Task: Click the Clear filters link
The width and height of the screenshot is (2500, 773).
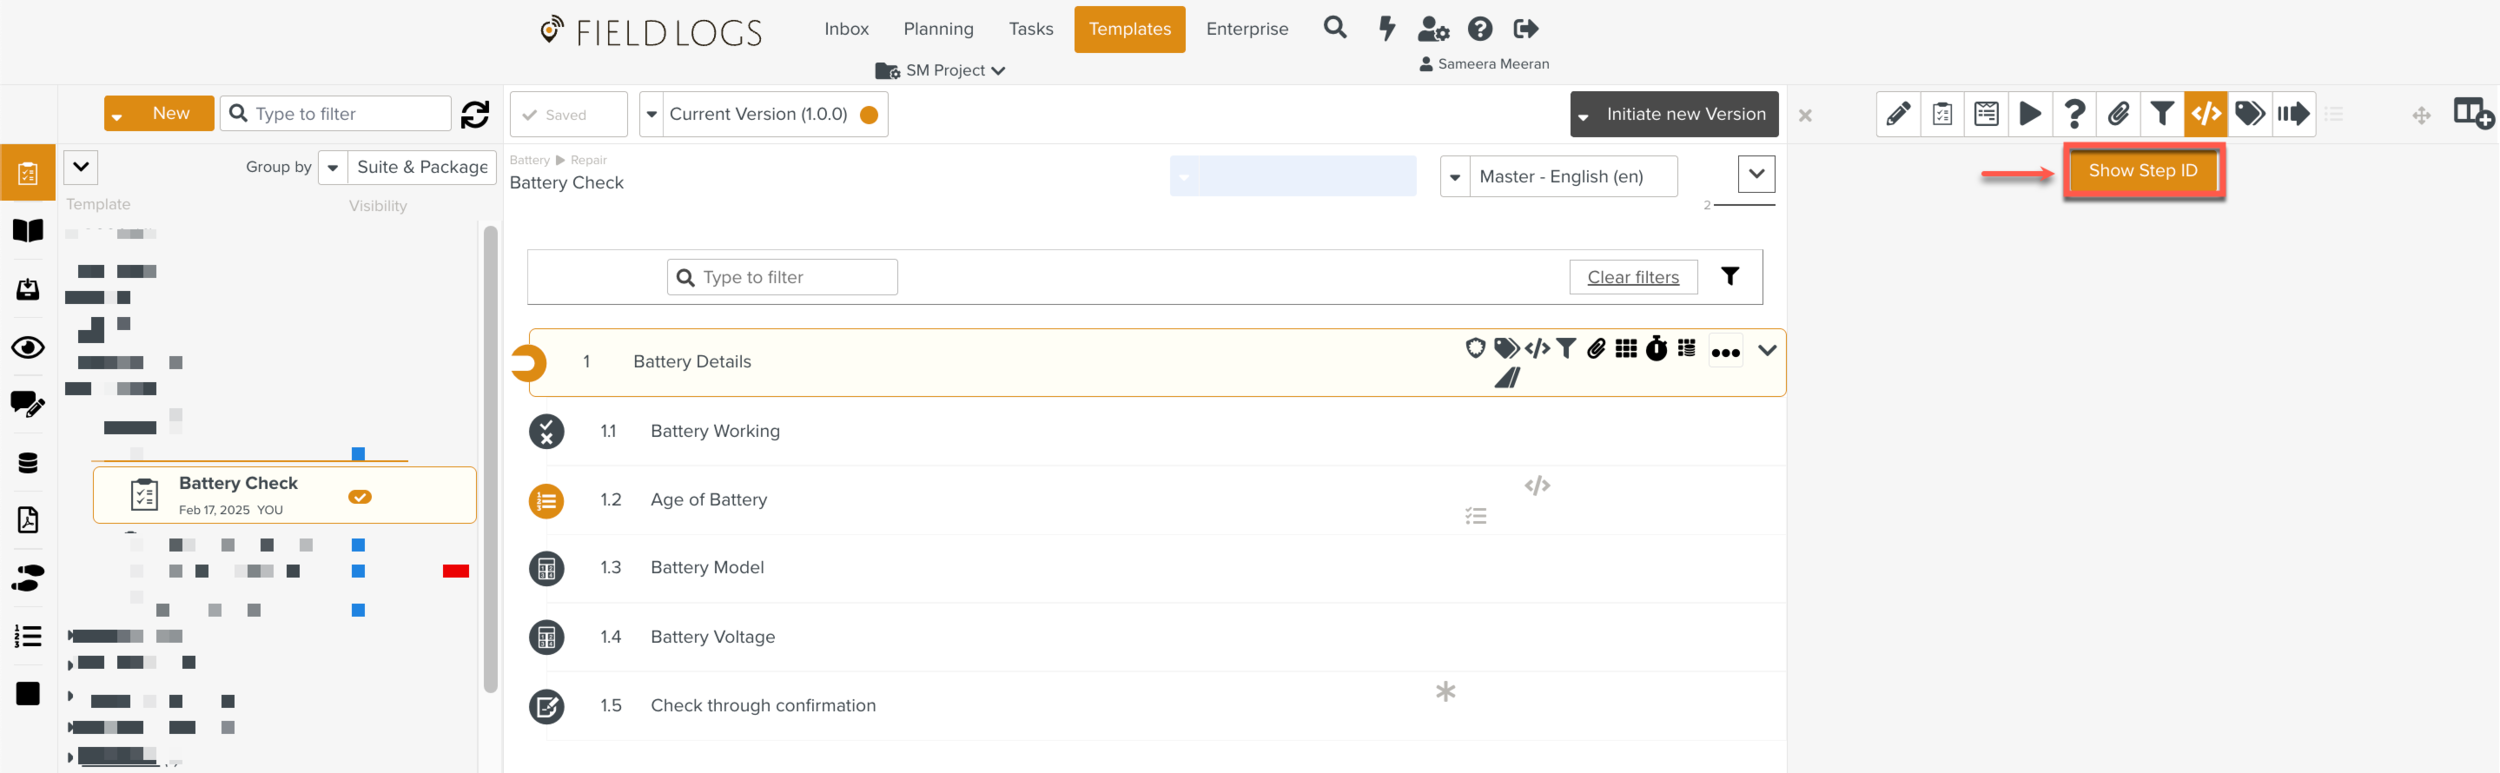Action: click(x=1632, y=277)
